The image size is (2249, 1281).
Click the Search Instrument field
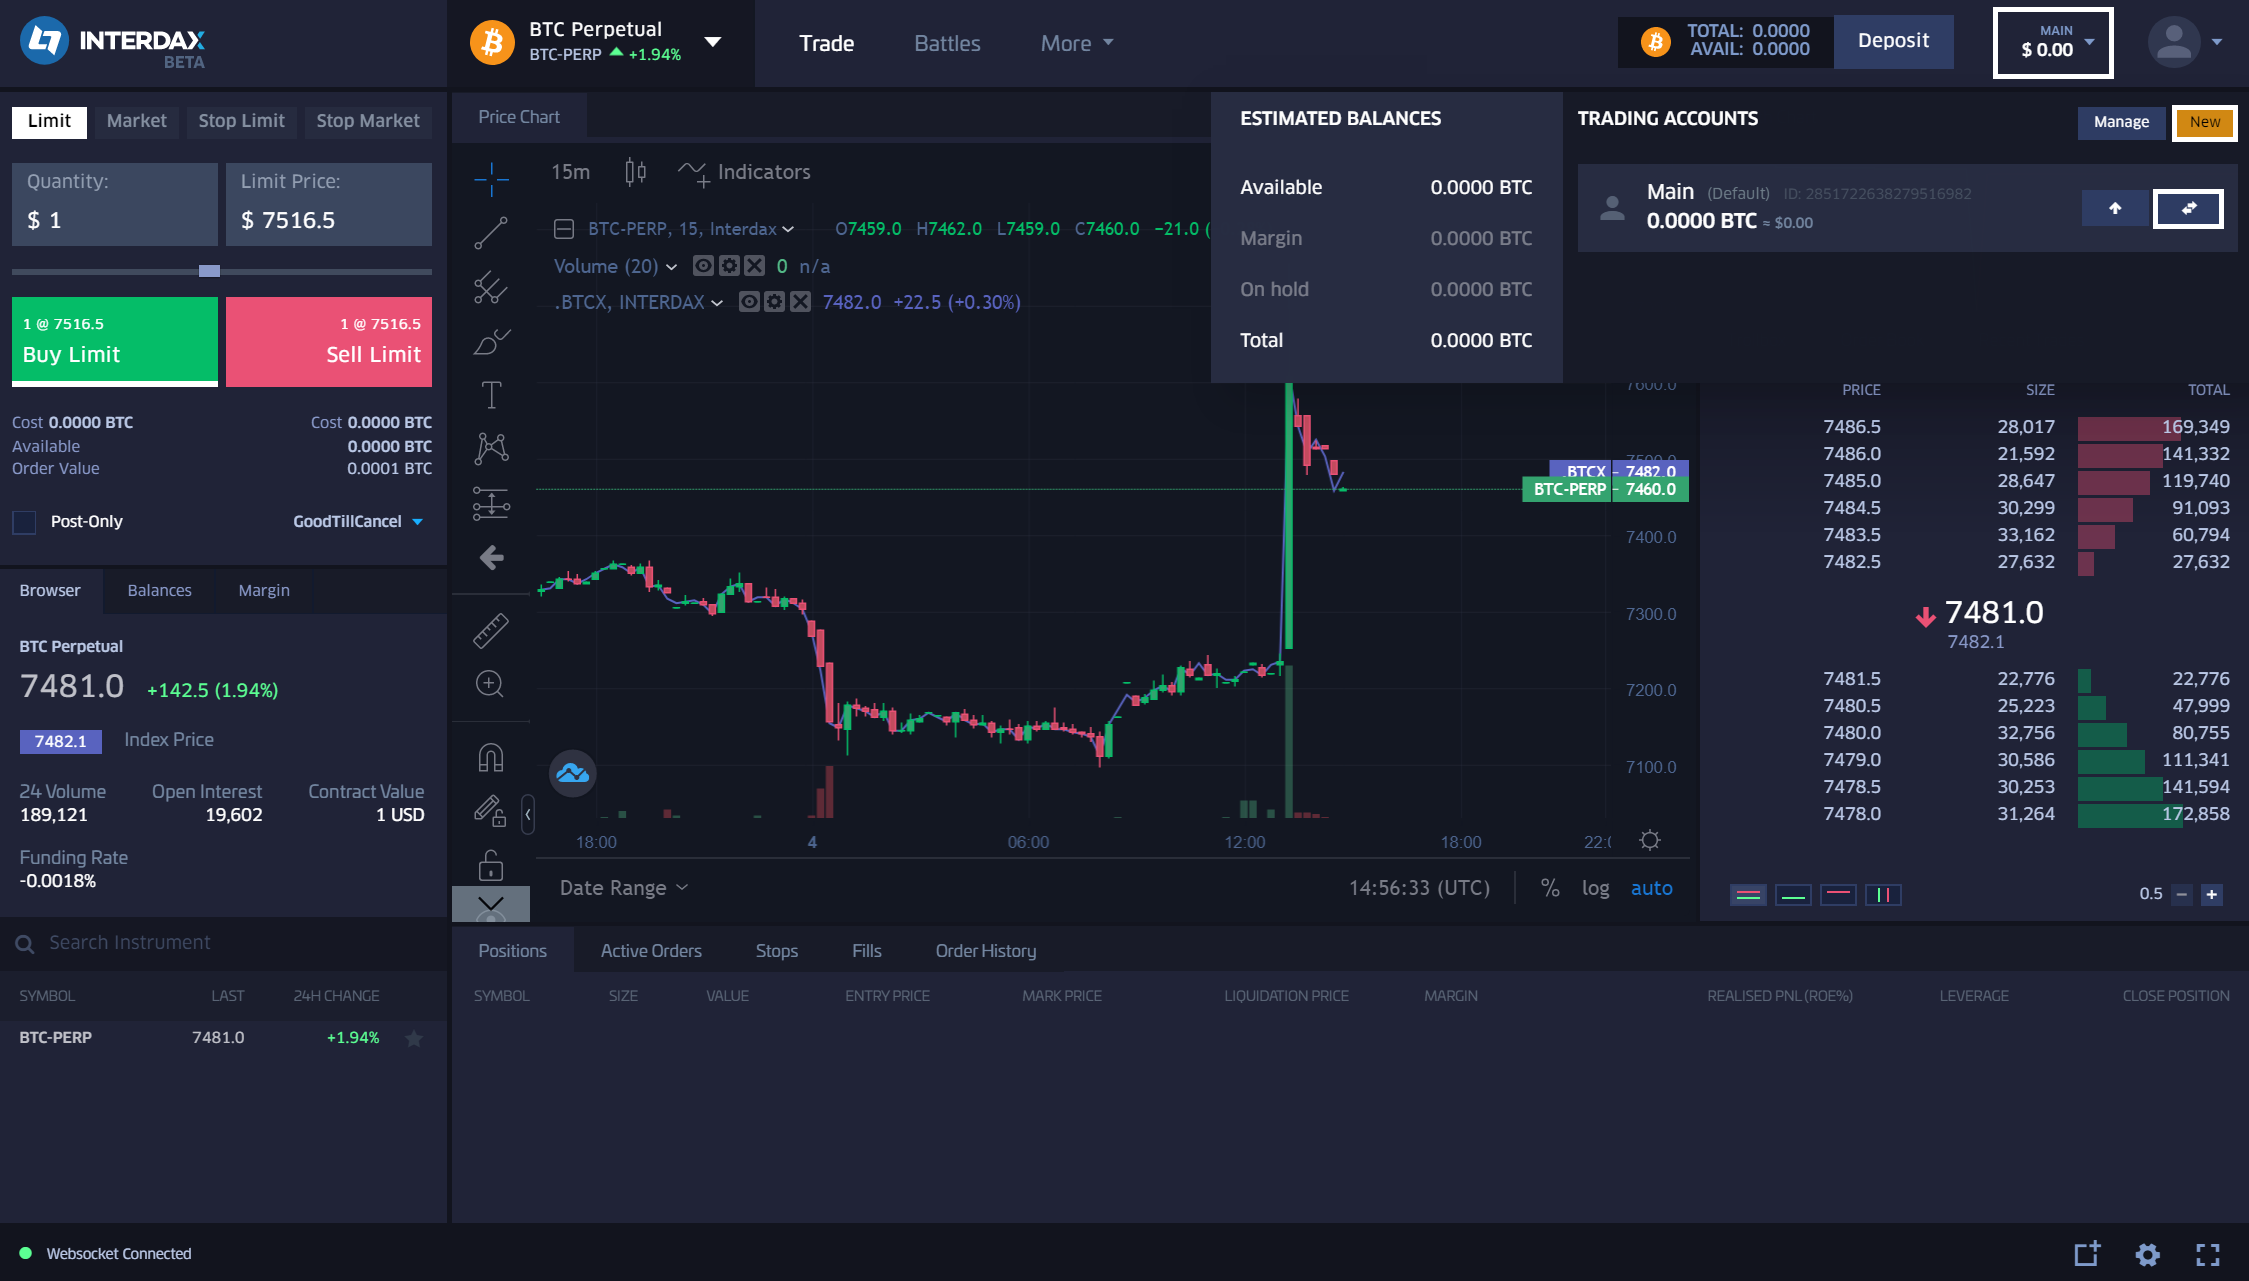pyautogui.click(x=223, y=943)
